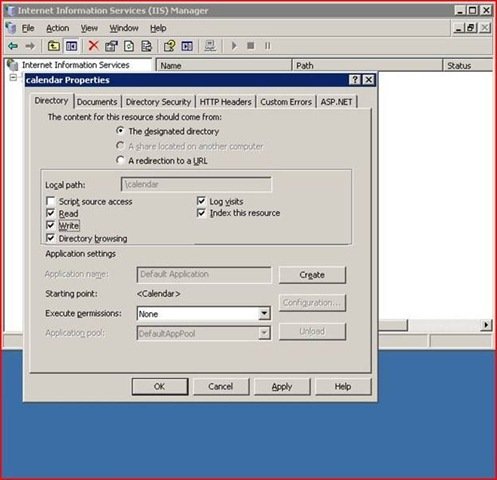Click the IIS Manager menu bar icon
This screenshot has width=497, height=480.
pos(11,28)
